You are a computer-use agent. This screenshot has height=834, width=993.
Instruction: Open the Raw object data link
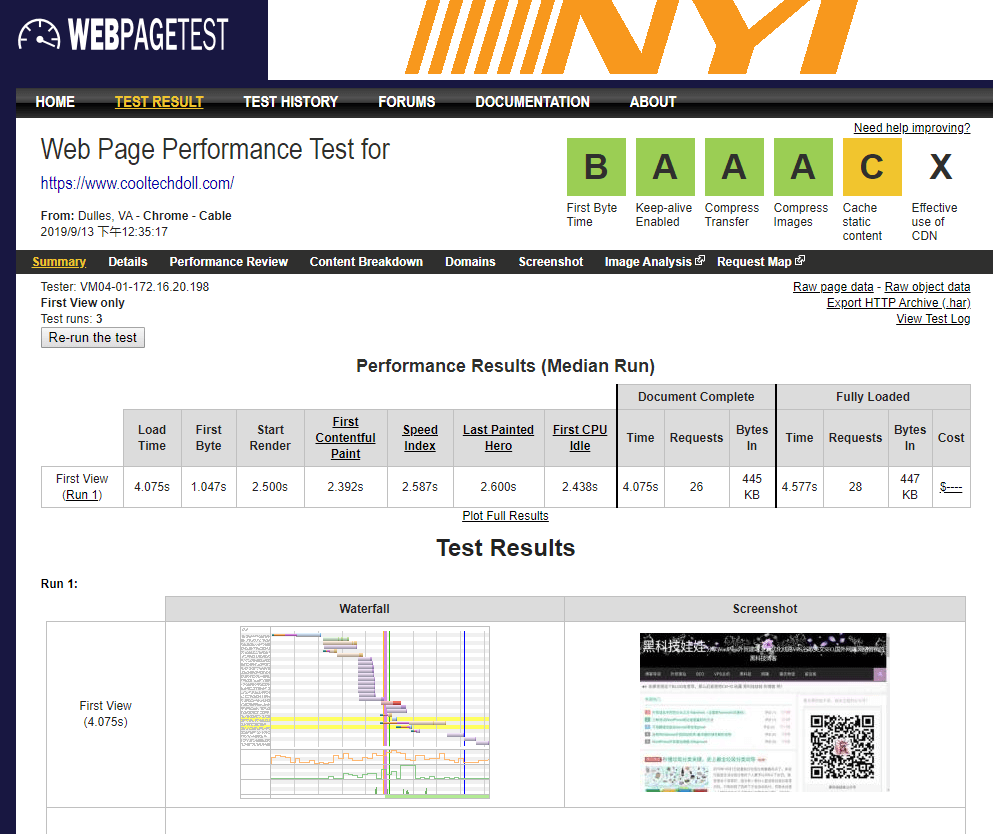pyautogui.click(x=927, y=287)
